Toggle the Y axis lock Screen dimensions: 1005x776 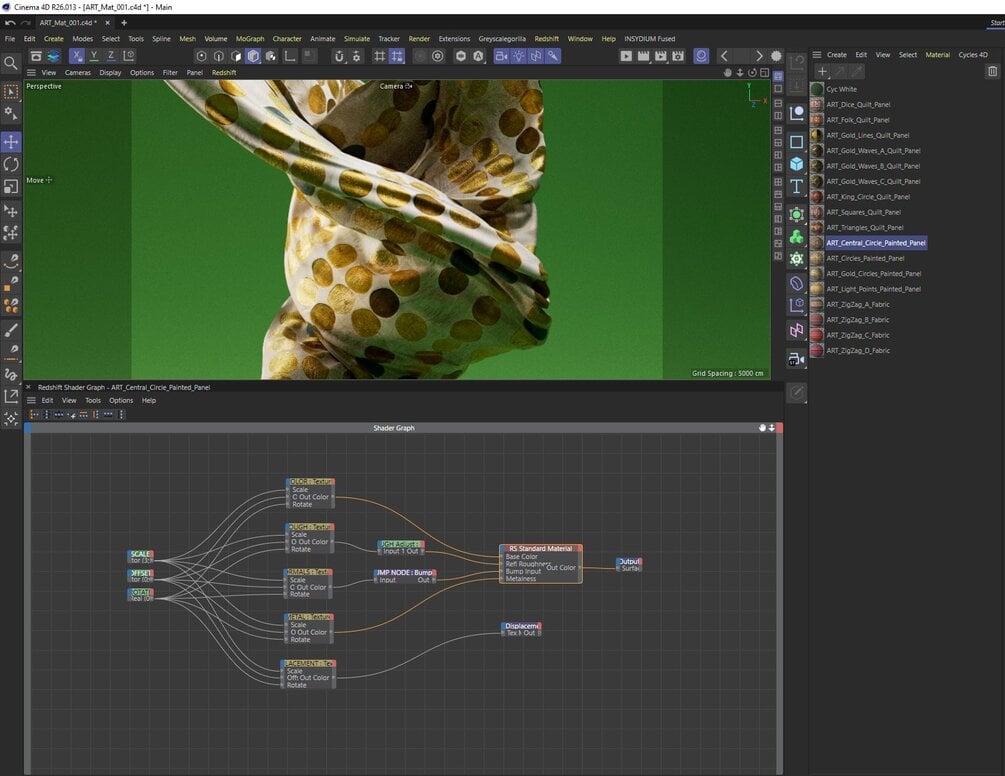coord(94,56)
